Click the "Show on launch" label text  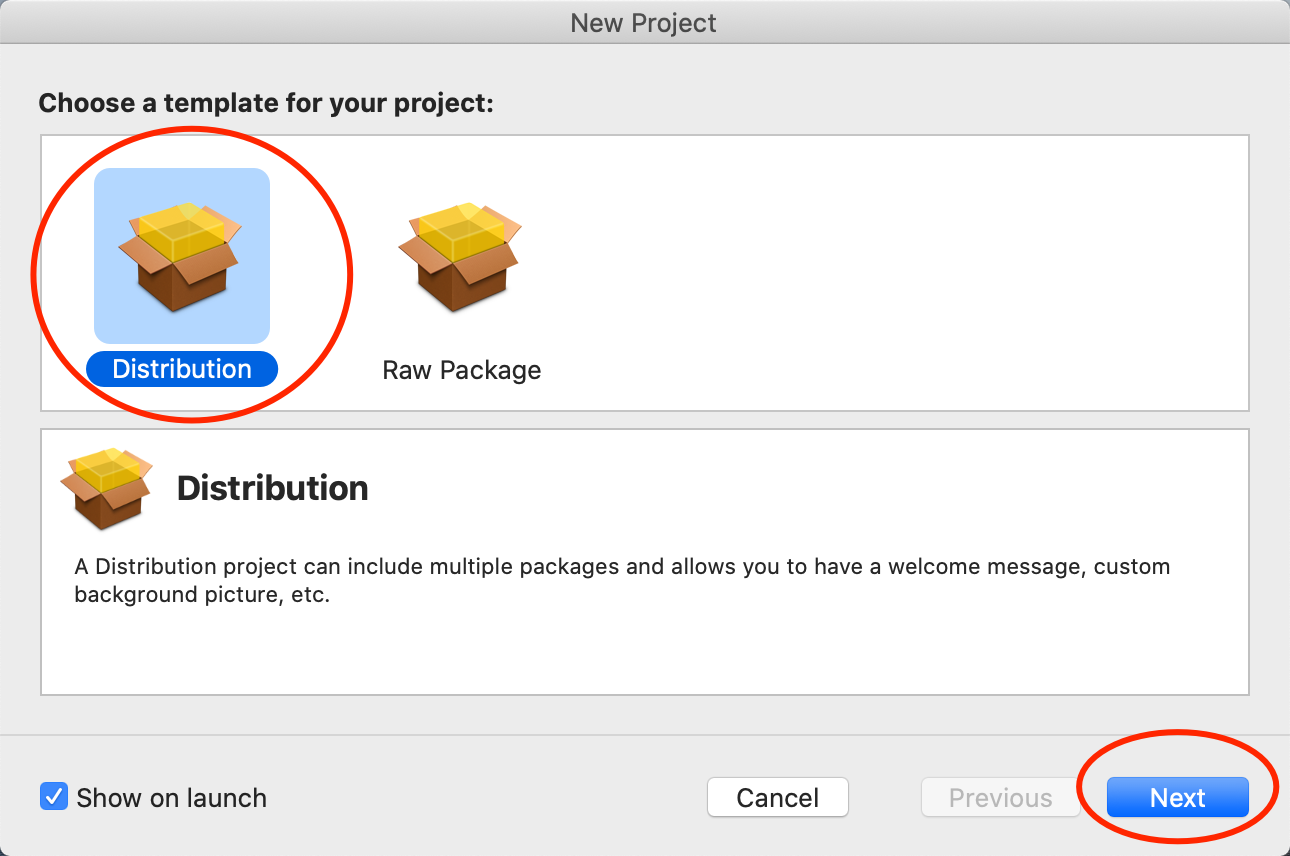click(x=171, y=798)
